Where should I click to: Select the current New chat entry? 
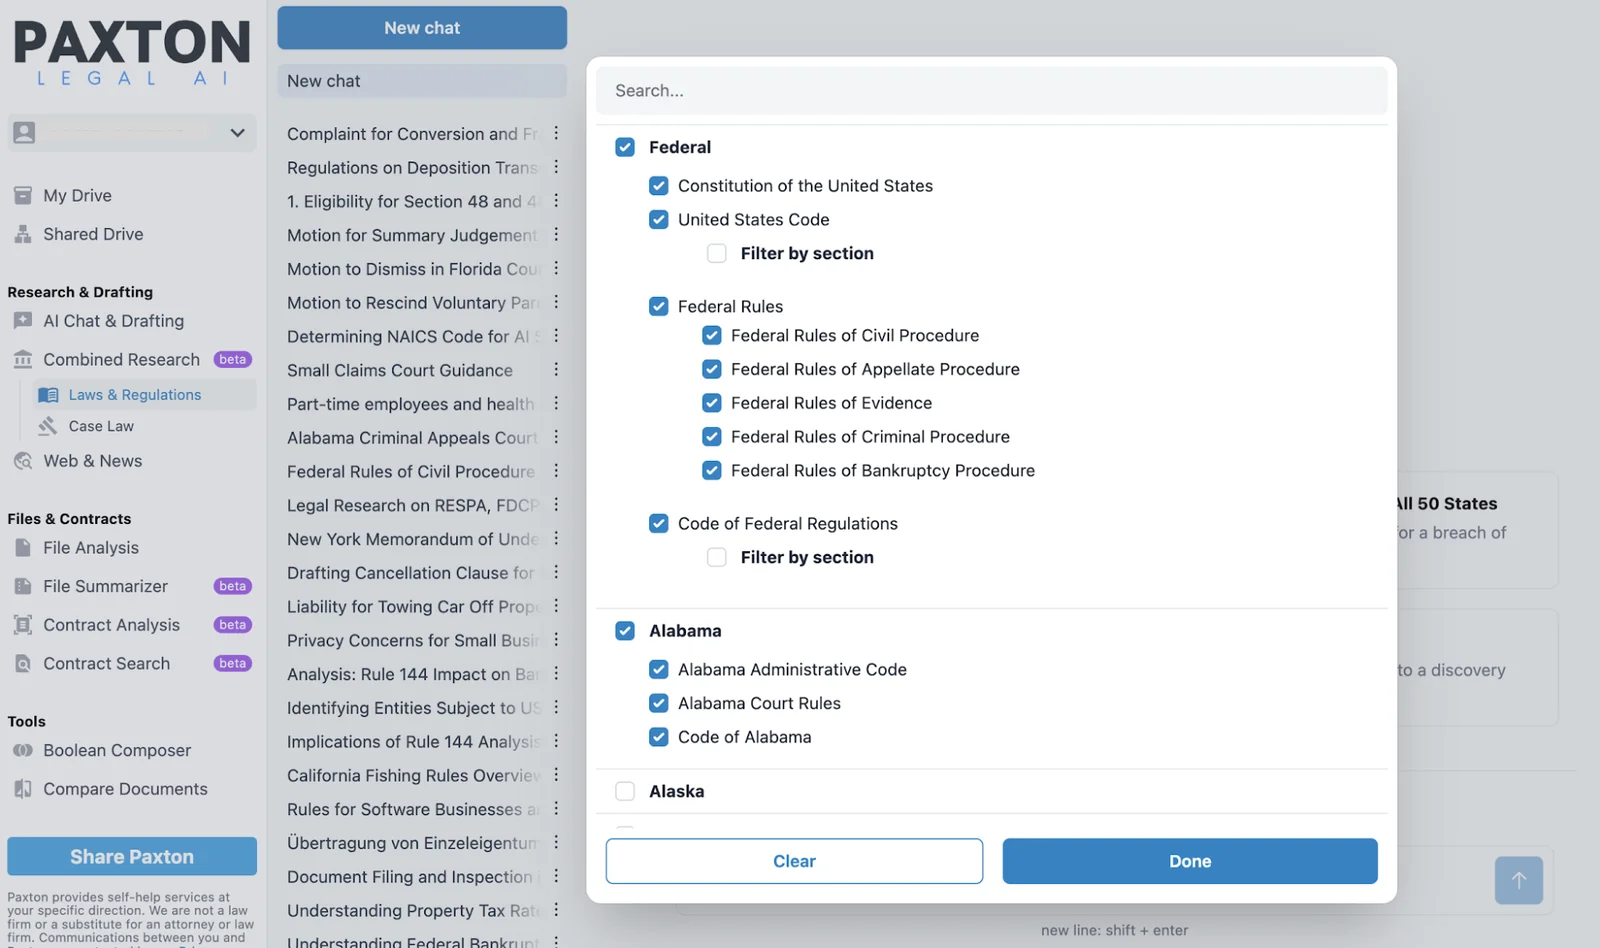(422, 81)
